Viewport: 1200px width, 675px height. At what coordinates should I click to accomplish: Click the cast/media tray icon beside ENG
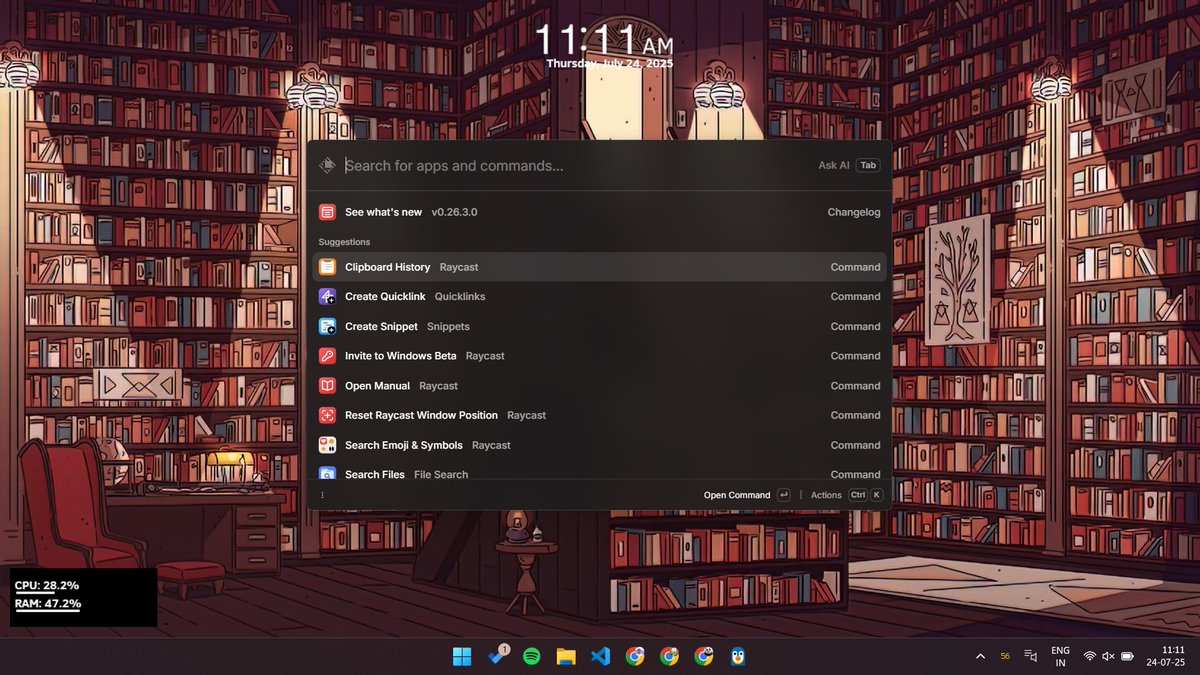pyautogui.click(x=1031, y=656)
